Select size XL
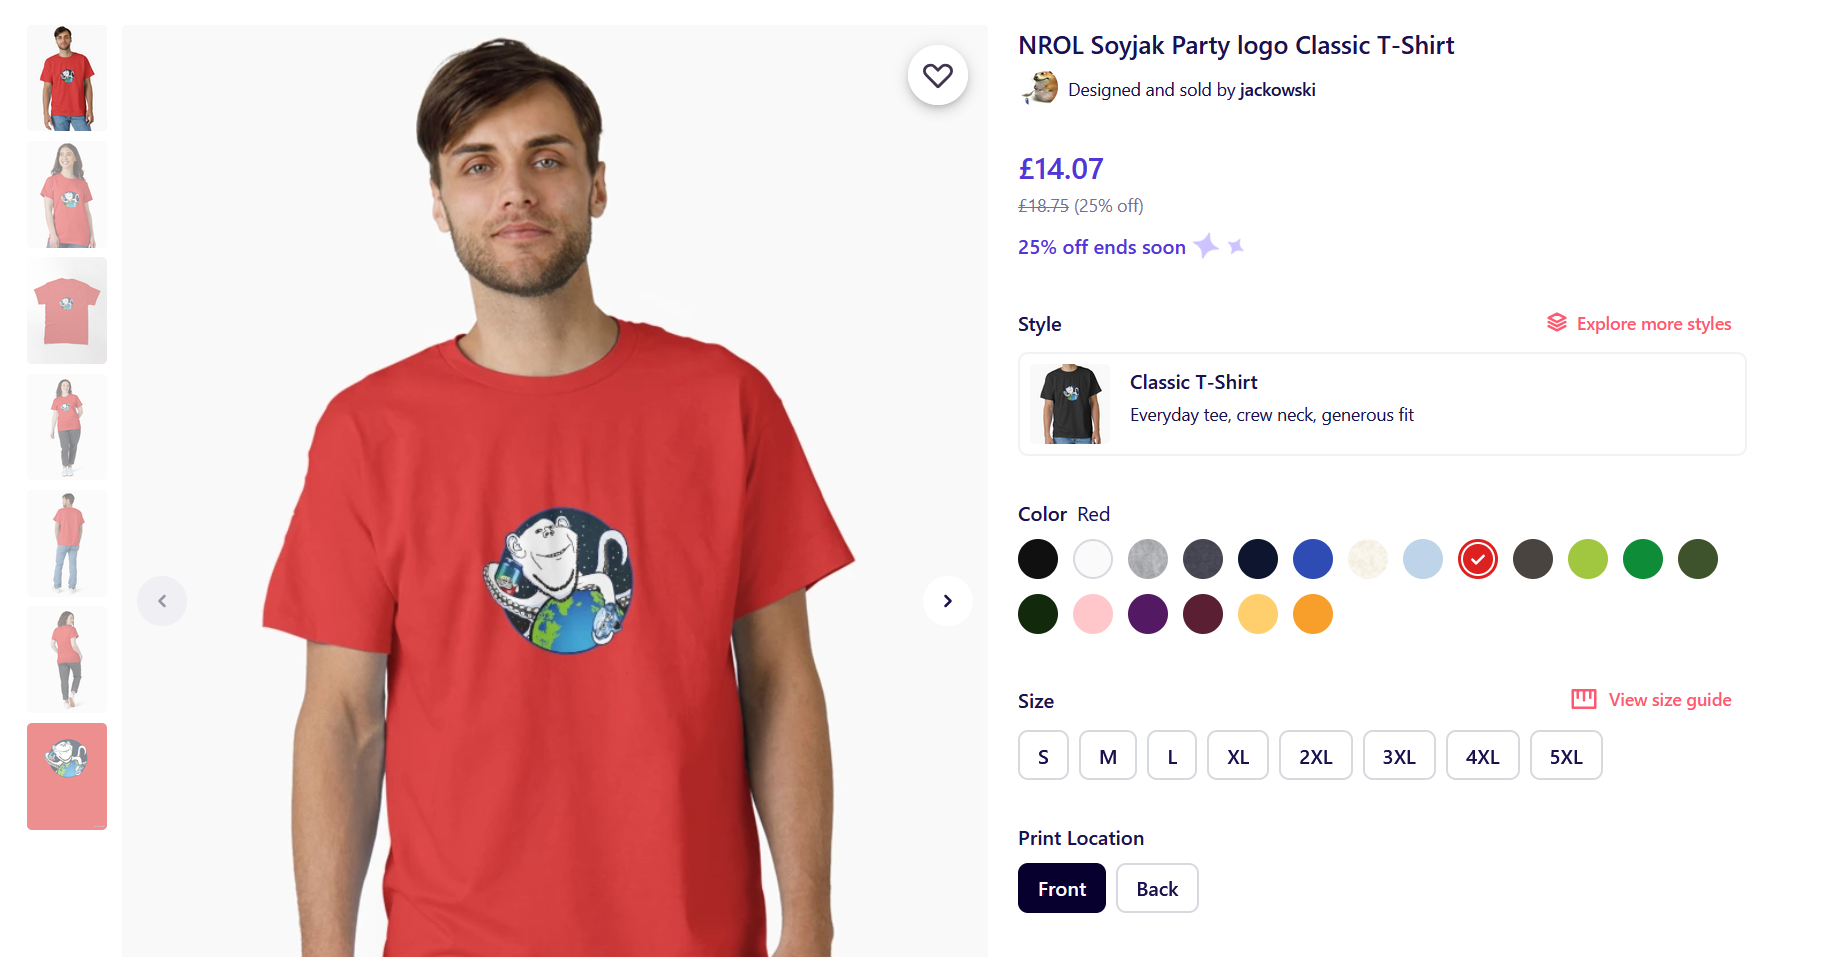This screenshot has width=1827, height=957. (1237, 756)
